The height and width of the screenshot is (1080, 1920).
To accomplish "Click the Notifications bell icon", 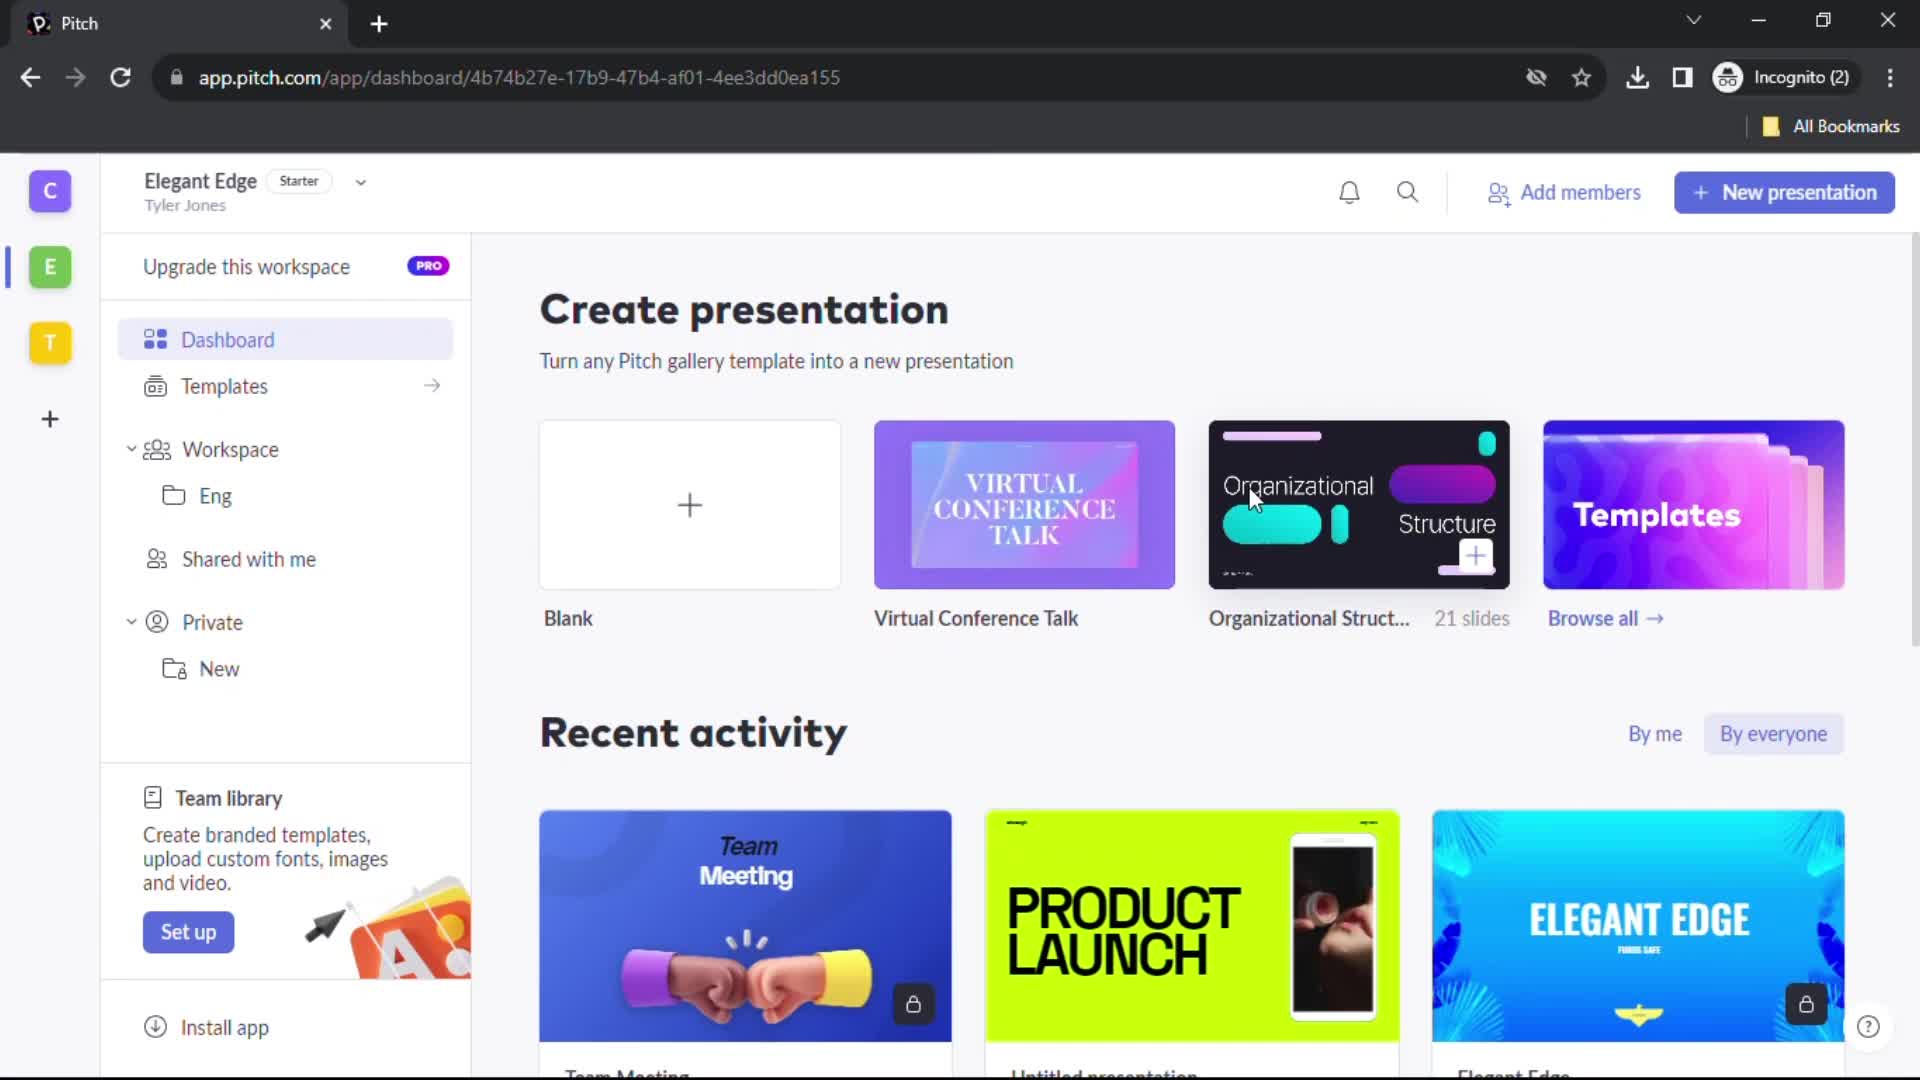I will 1350,191.
